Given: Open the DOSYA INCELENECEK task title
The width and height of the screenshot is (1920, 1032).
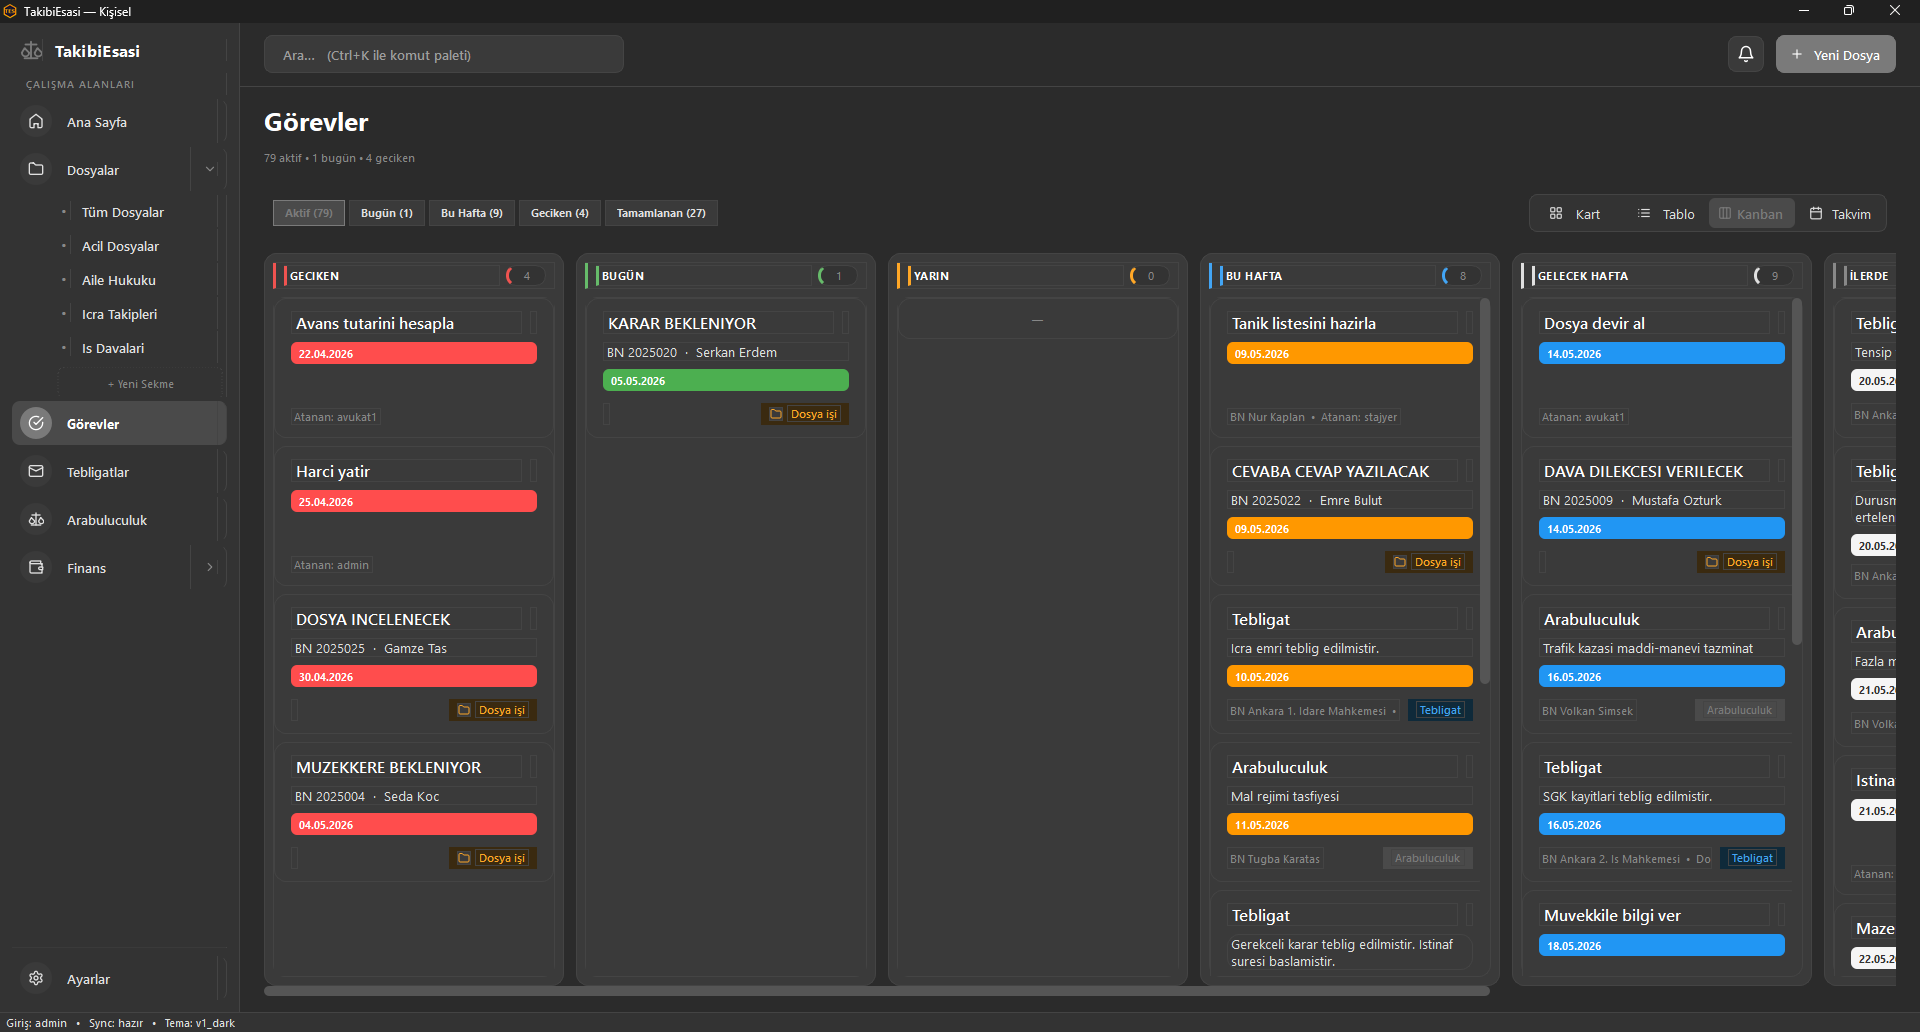Looking at the screenshot, I should pyautogui.click(x=373, y=619).
